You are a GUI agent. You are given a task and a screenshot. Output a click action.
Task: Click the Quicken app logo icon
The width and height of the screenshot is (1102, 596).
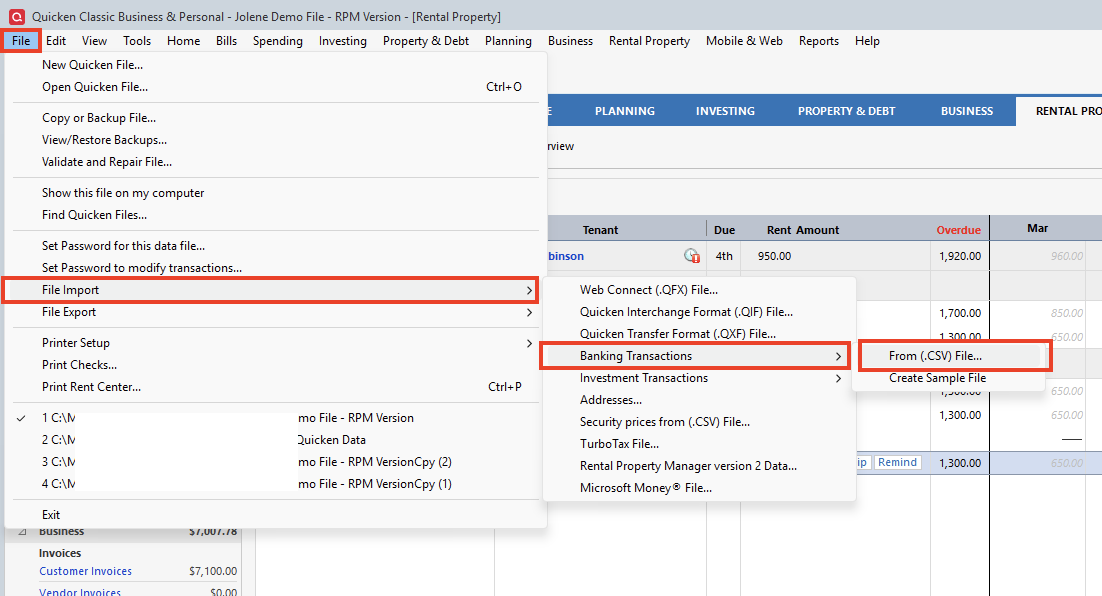[16, 16]
